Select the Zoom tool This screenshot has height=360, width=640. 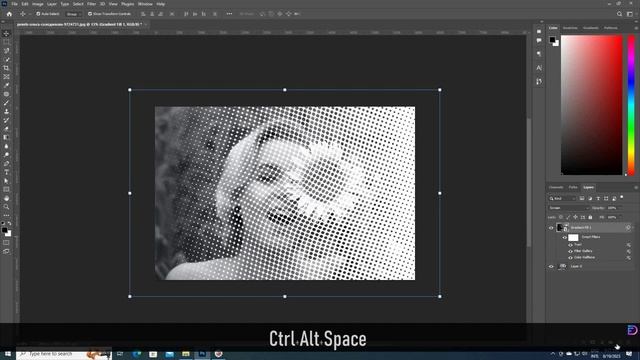tap(6, 207)
